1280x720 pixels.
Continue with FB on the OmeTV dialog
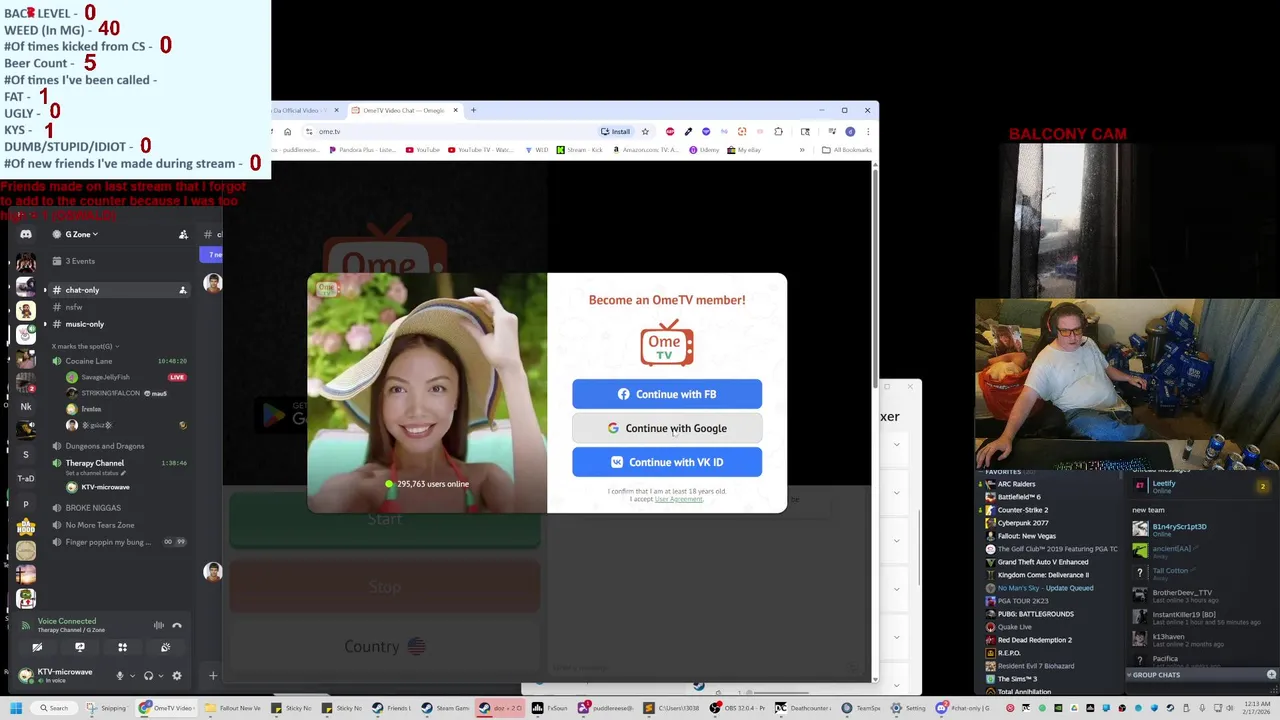667,394
